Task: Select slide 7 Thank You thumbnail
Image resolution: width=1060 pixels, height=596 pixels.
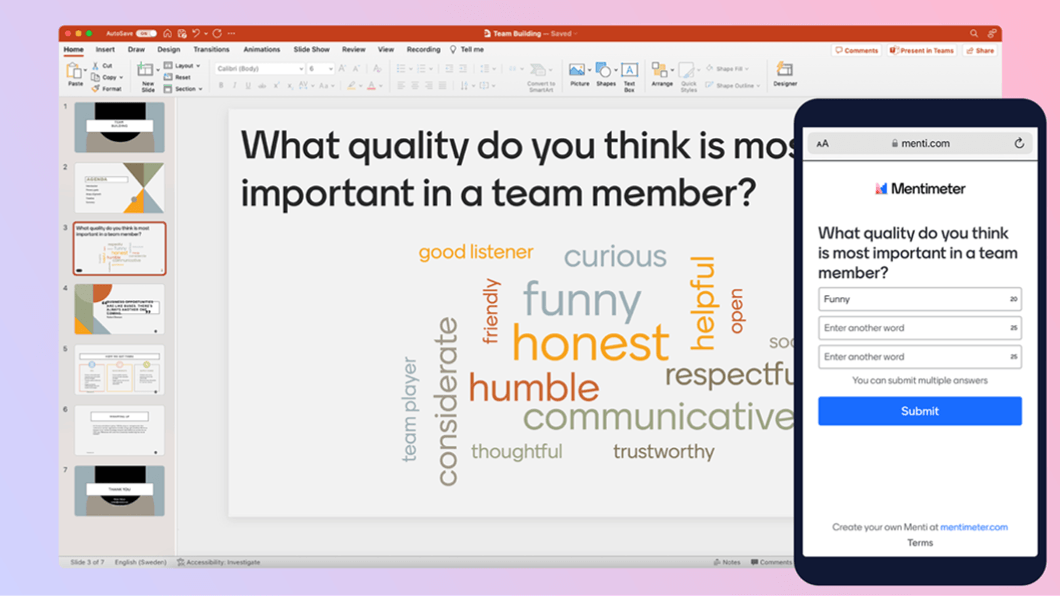Action: pos(120,491)
